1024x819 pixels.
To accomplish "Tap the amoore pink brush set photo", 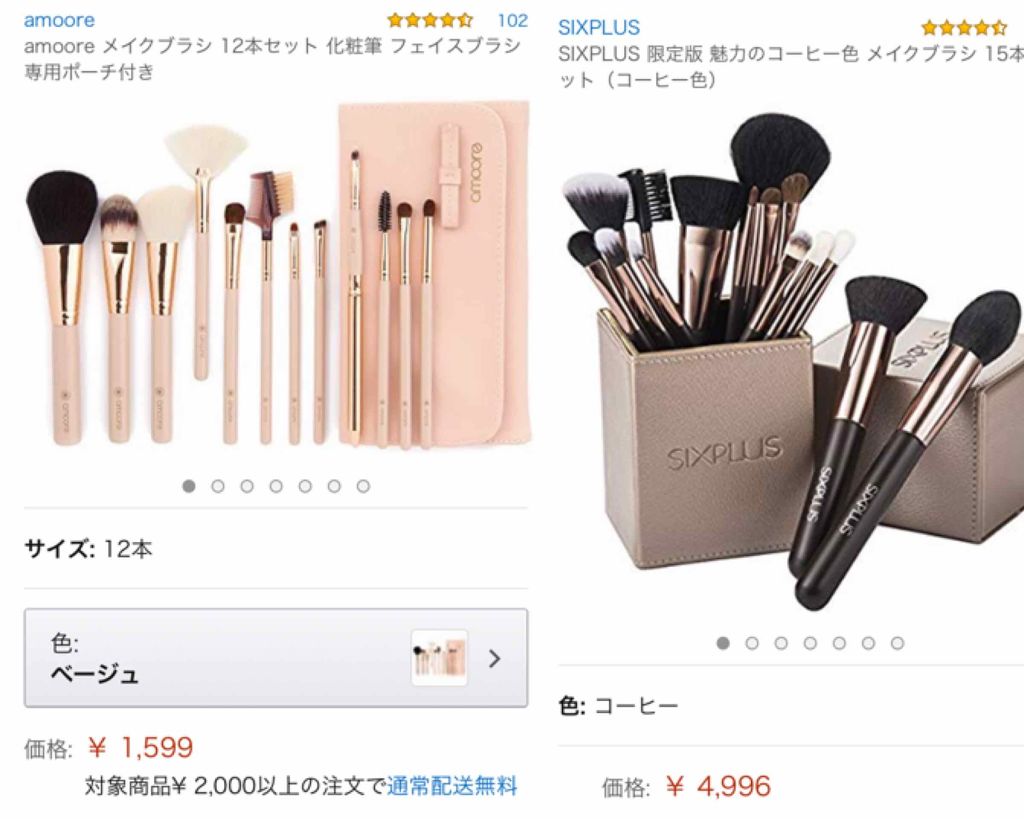I will click(278, 274).
